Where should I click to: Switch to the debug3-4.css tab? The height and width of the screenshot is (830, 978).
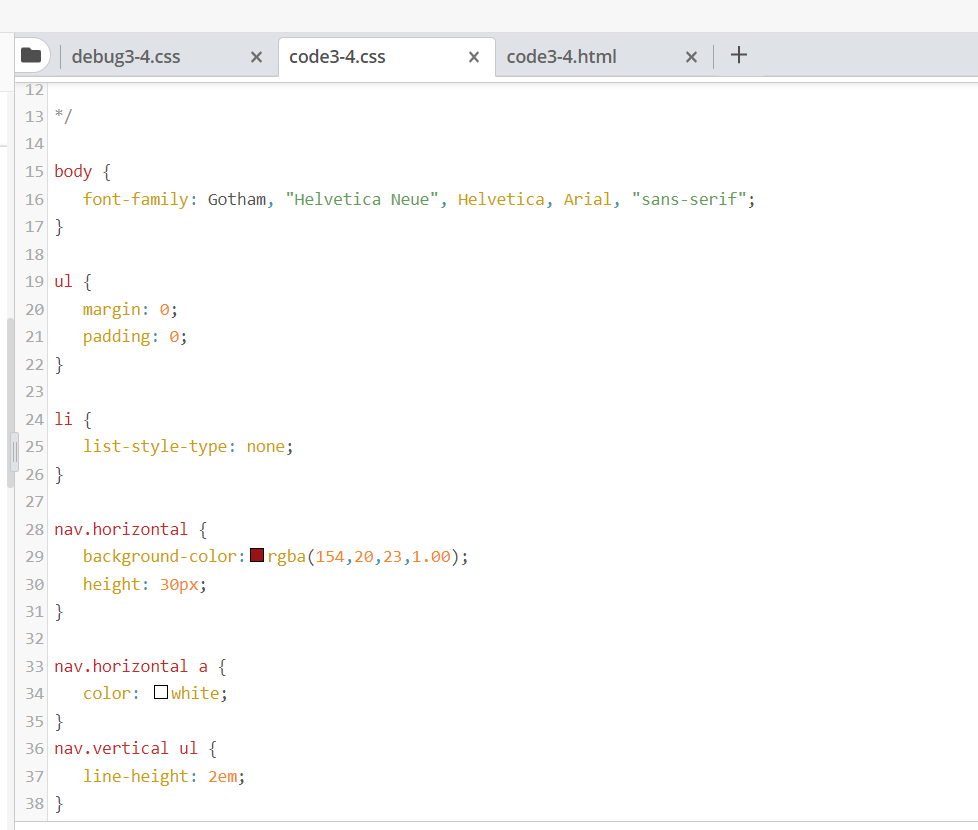pos(126,56)
